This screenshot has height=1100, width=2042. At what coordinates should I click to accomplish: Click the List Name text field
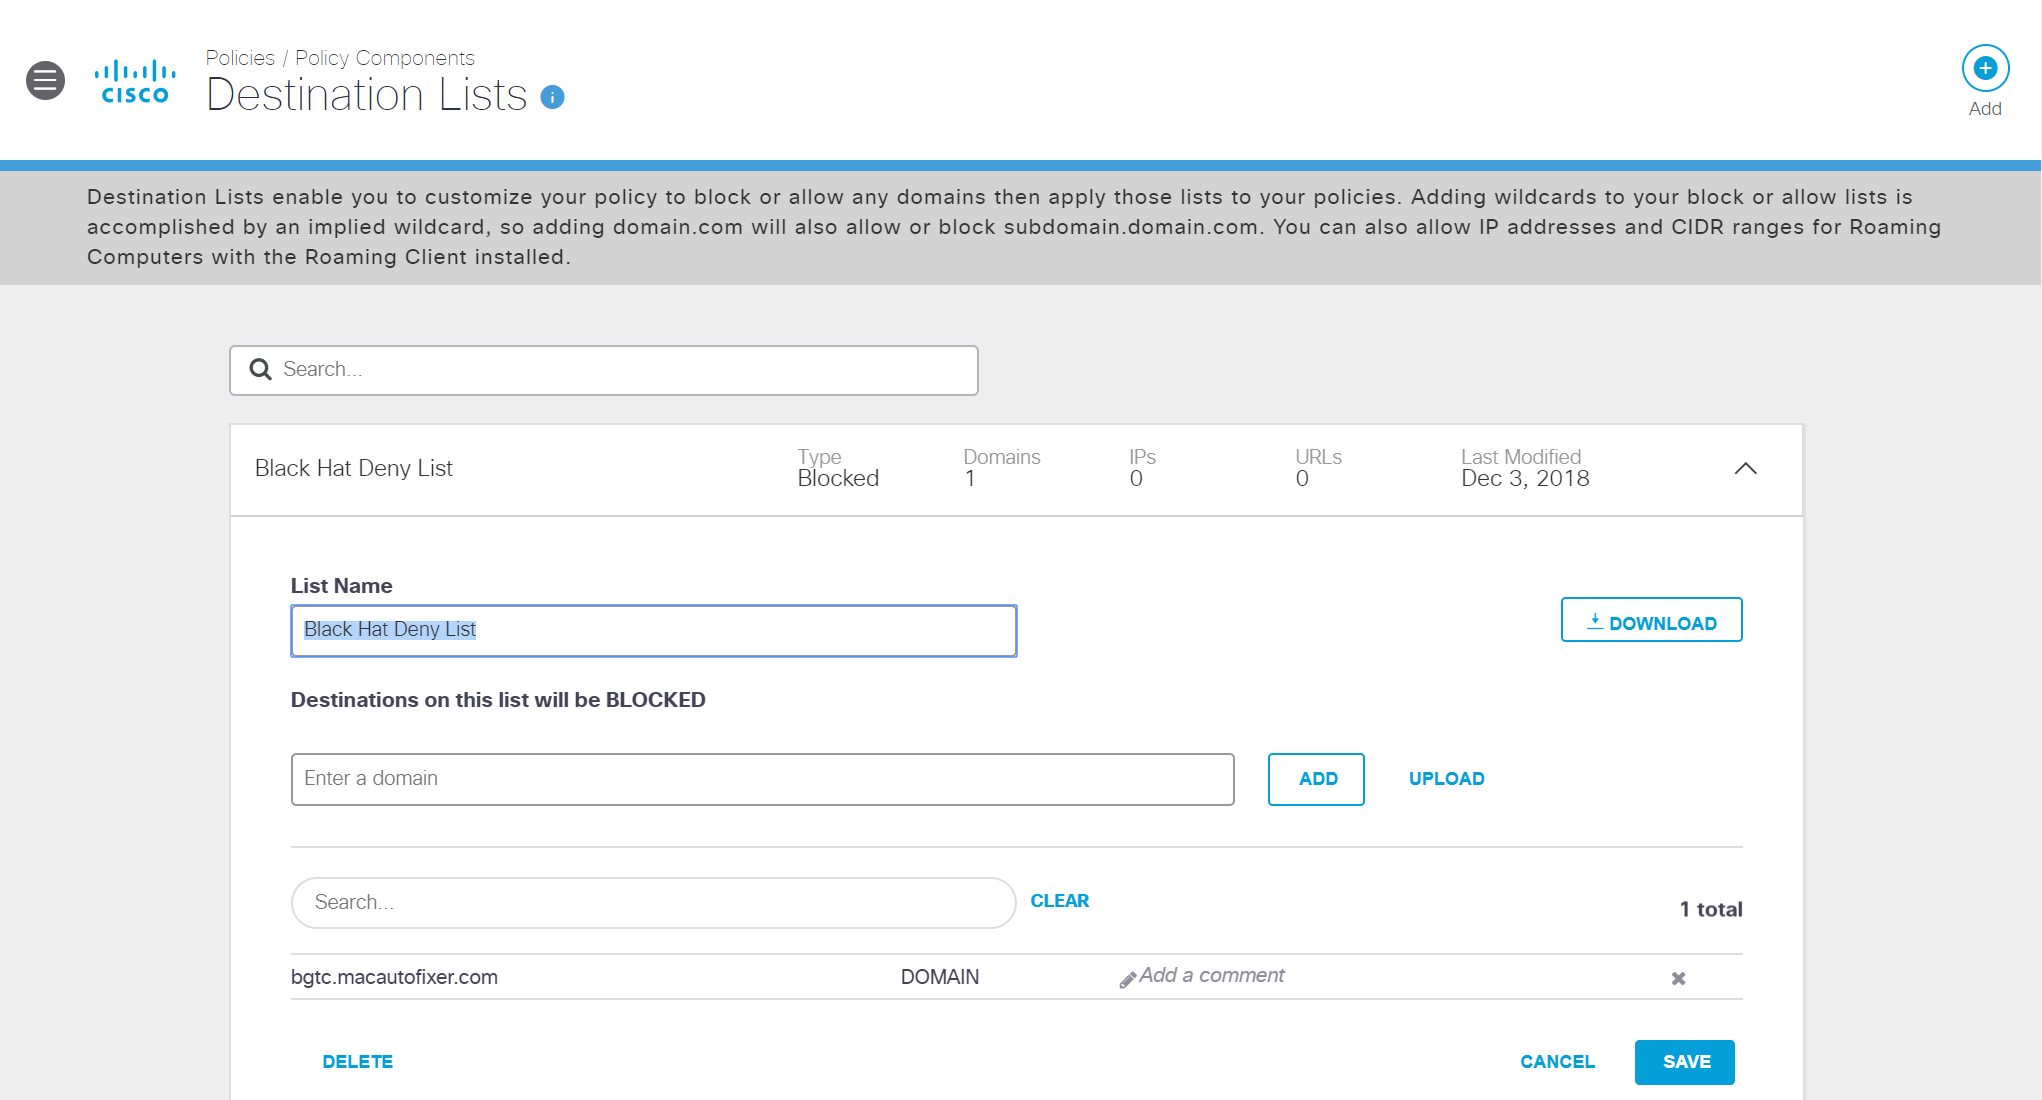tap(653, 630)
